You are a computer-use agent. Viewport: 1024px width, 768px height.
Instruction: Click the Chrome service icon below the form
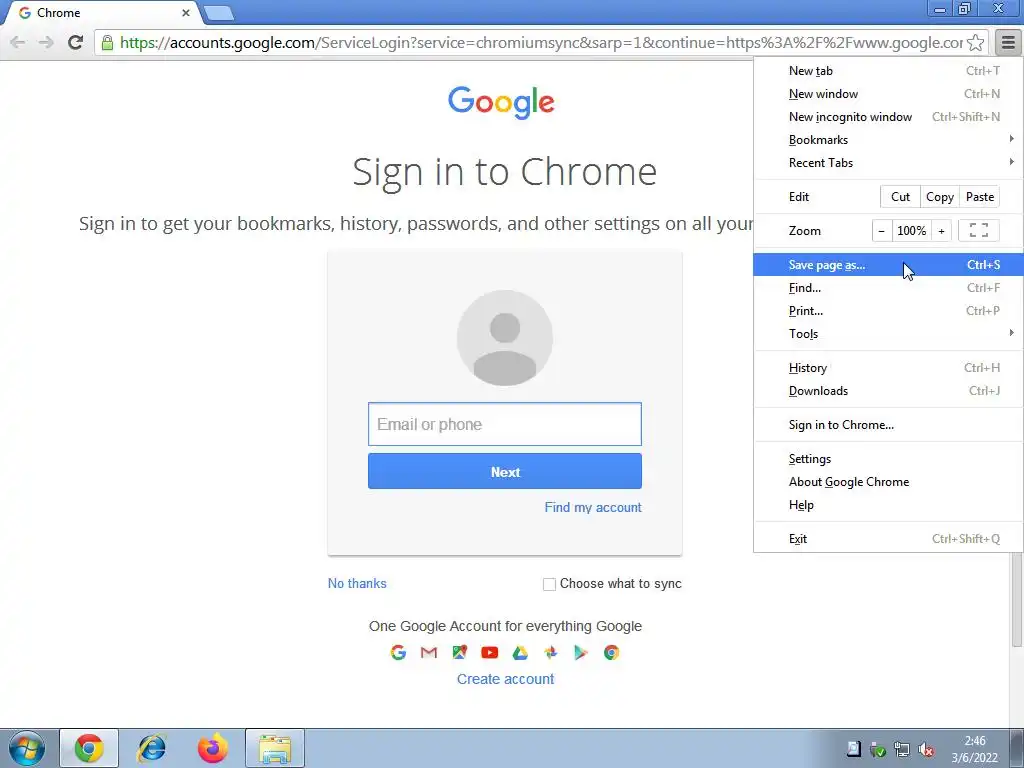click(x=611, y=652)
